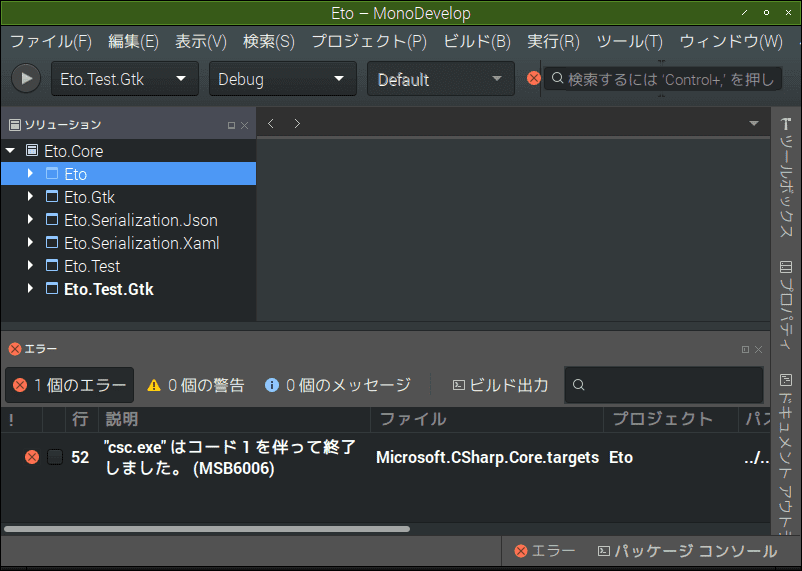Screen dimensions: 802x571
Task: Focus the Control+, search field in toolbar
Action: click(663, 79)
